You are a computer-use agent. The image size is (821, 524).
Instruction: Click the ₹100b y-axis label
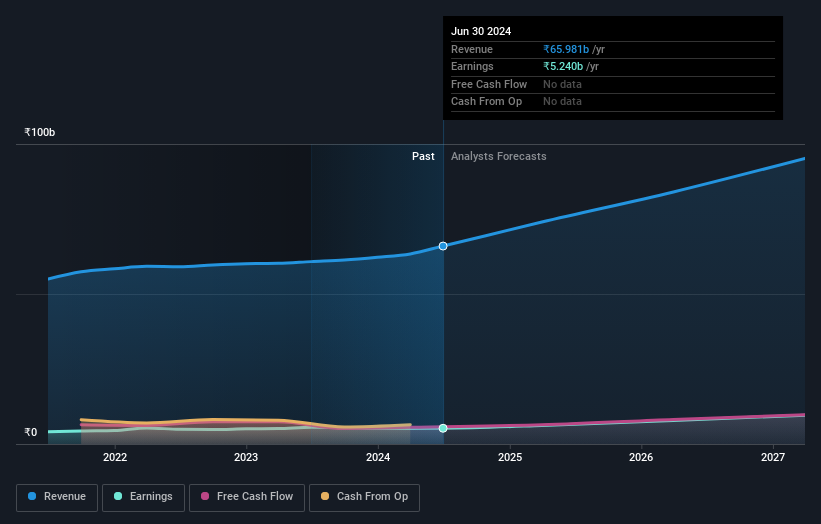(x=39, y=132)
